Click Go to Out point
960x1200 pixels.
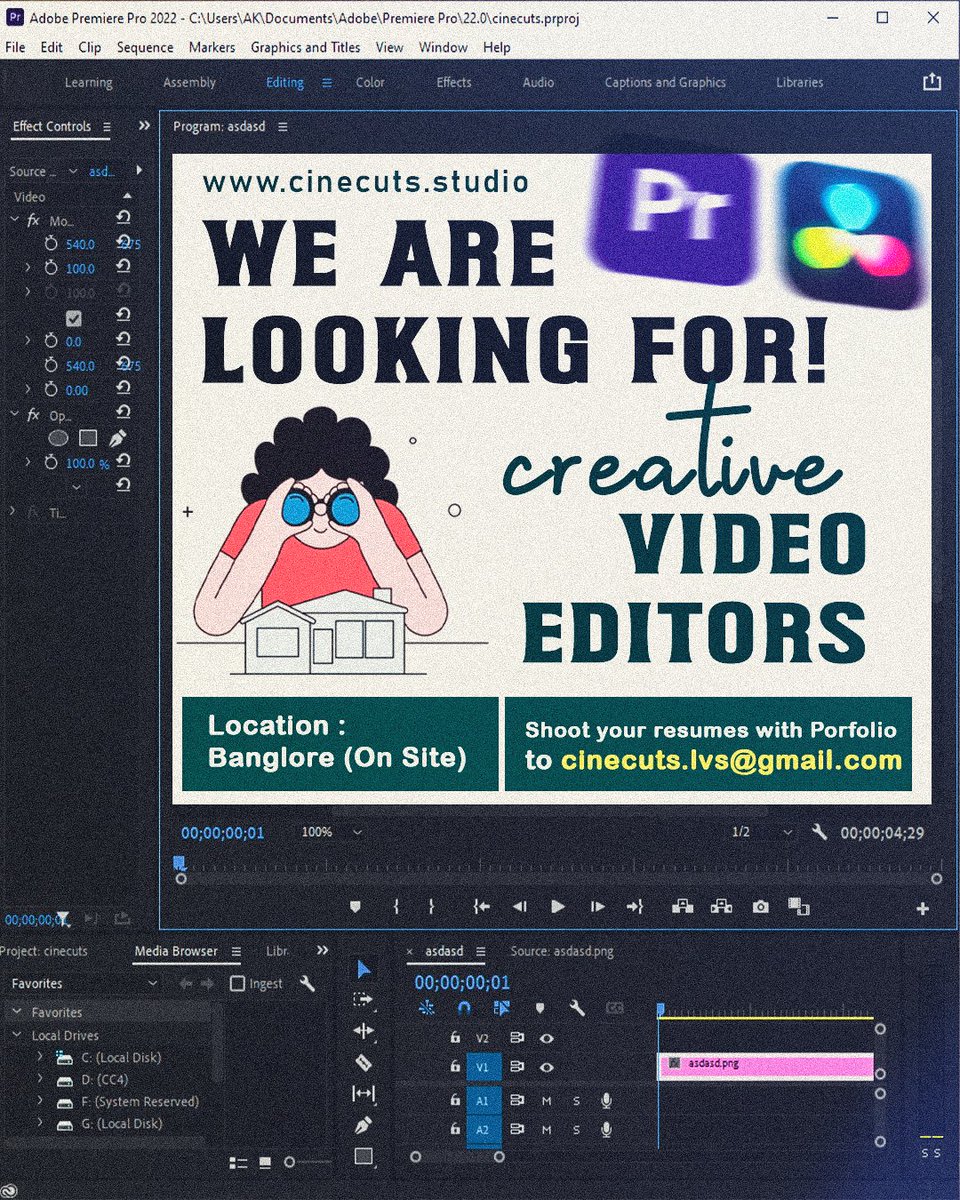[x=634, y=907]
